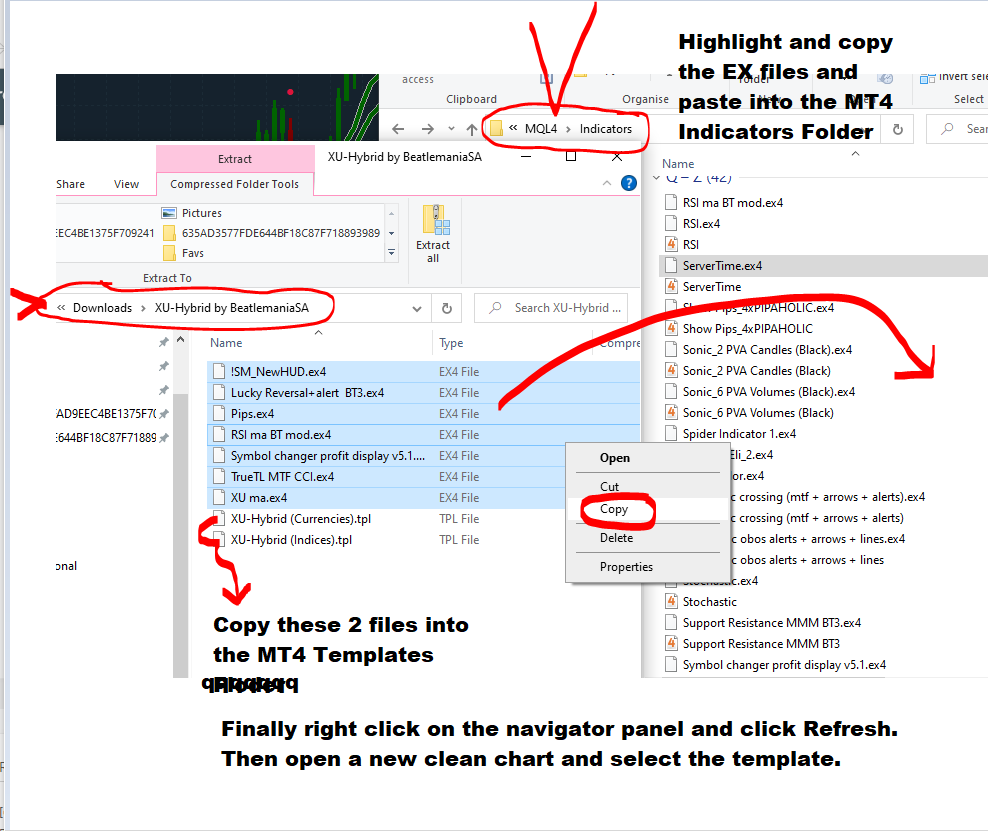The image size is (988, 831).
Task: Click file icon of !SM_NewHUD.ex4
Action: (x=219, y=372)
